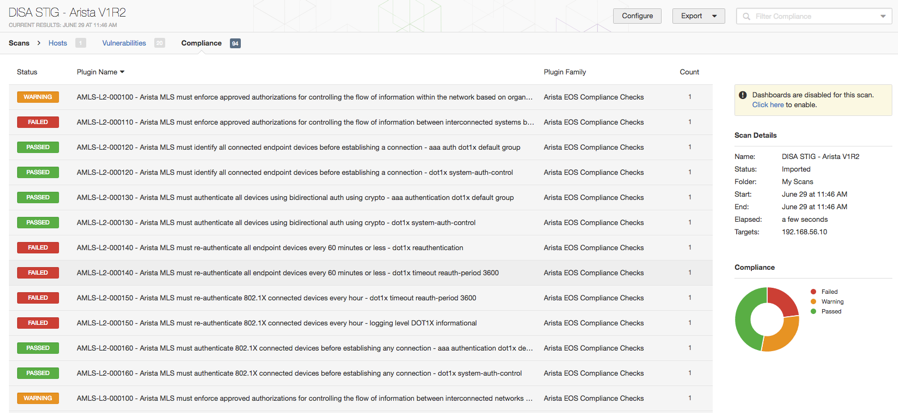Click the Configure button
The width and height of the screenshot is (898, 413).
point(637,16)
